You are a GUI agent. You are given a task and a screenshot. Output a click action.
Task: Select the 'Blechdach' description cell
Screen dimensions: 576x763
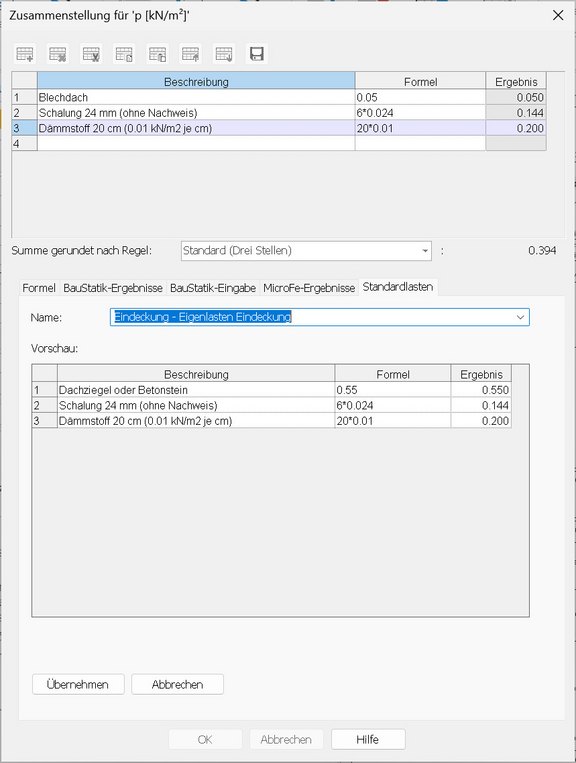(x=196, y=97)
